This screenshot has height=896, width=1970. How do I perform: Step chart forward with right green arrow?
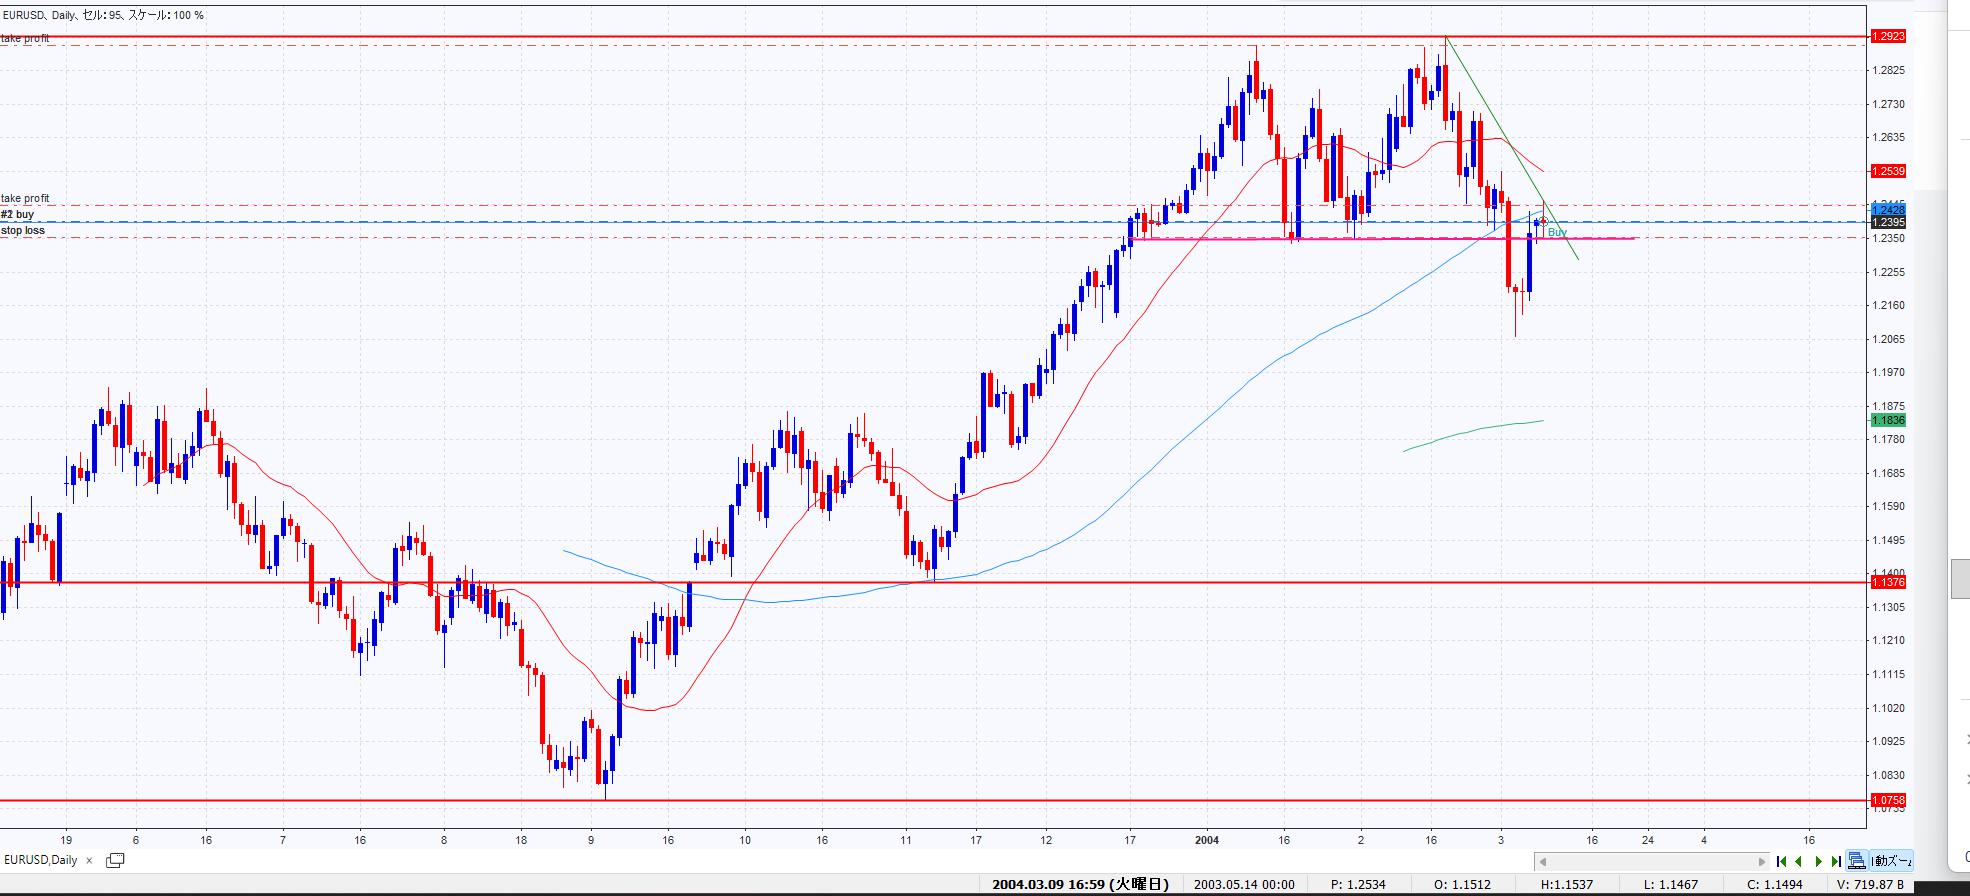[x=1818, y=861]
